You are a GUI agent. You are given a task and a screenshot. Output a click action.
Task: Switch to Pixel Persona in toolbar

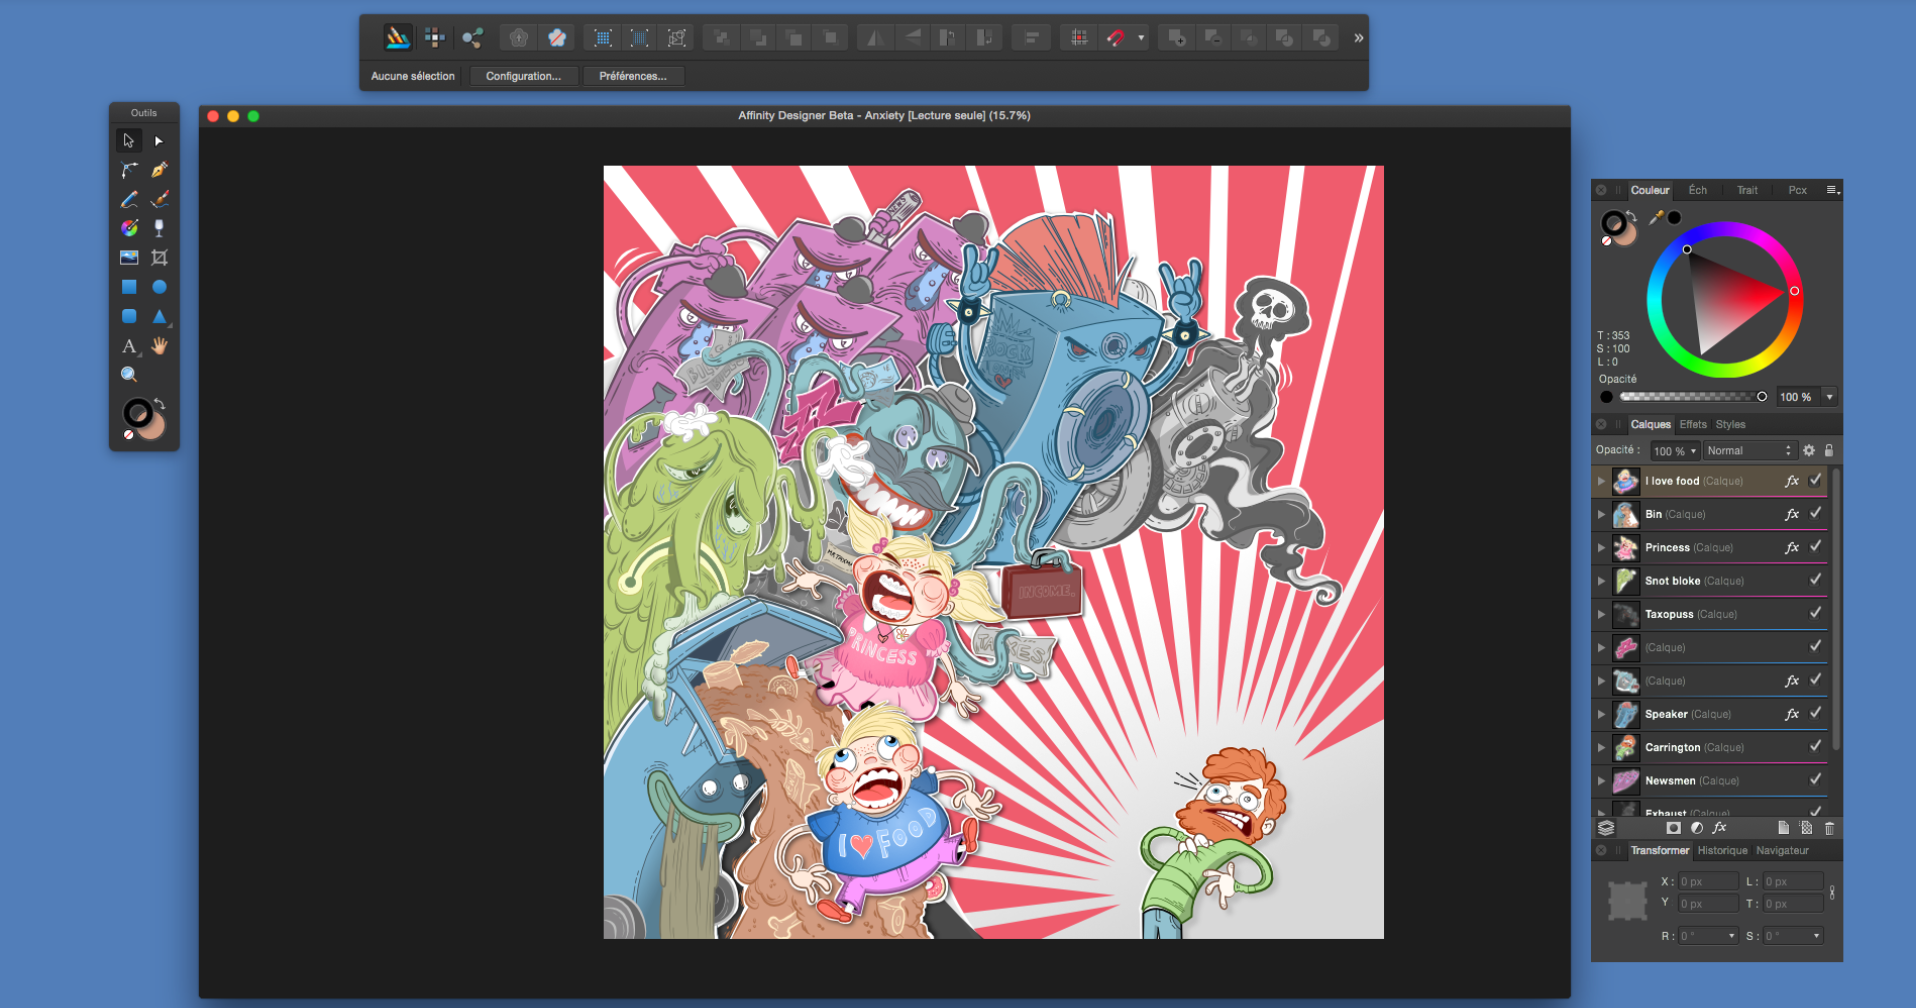(x=434, y=38)
